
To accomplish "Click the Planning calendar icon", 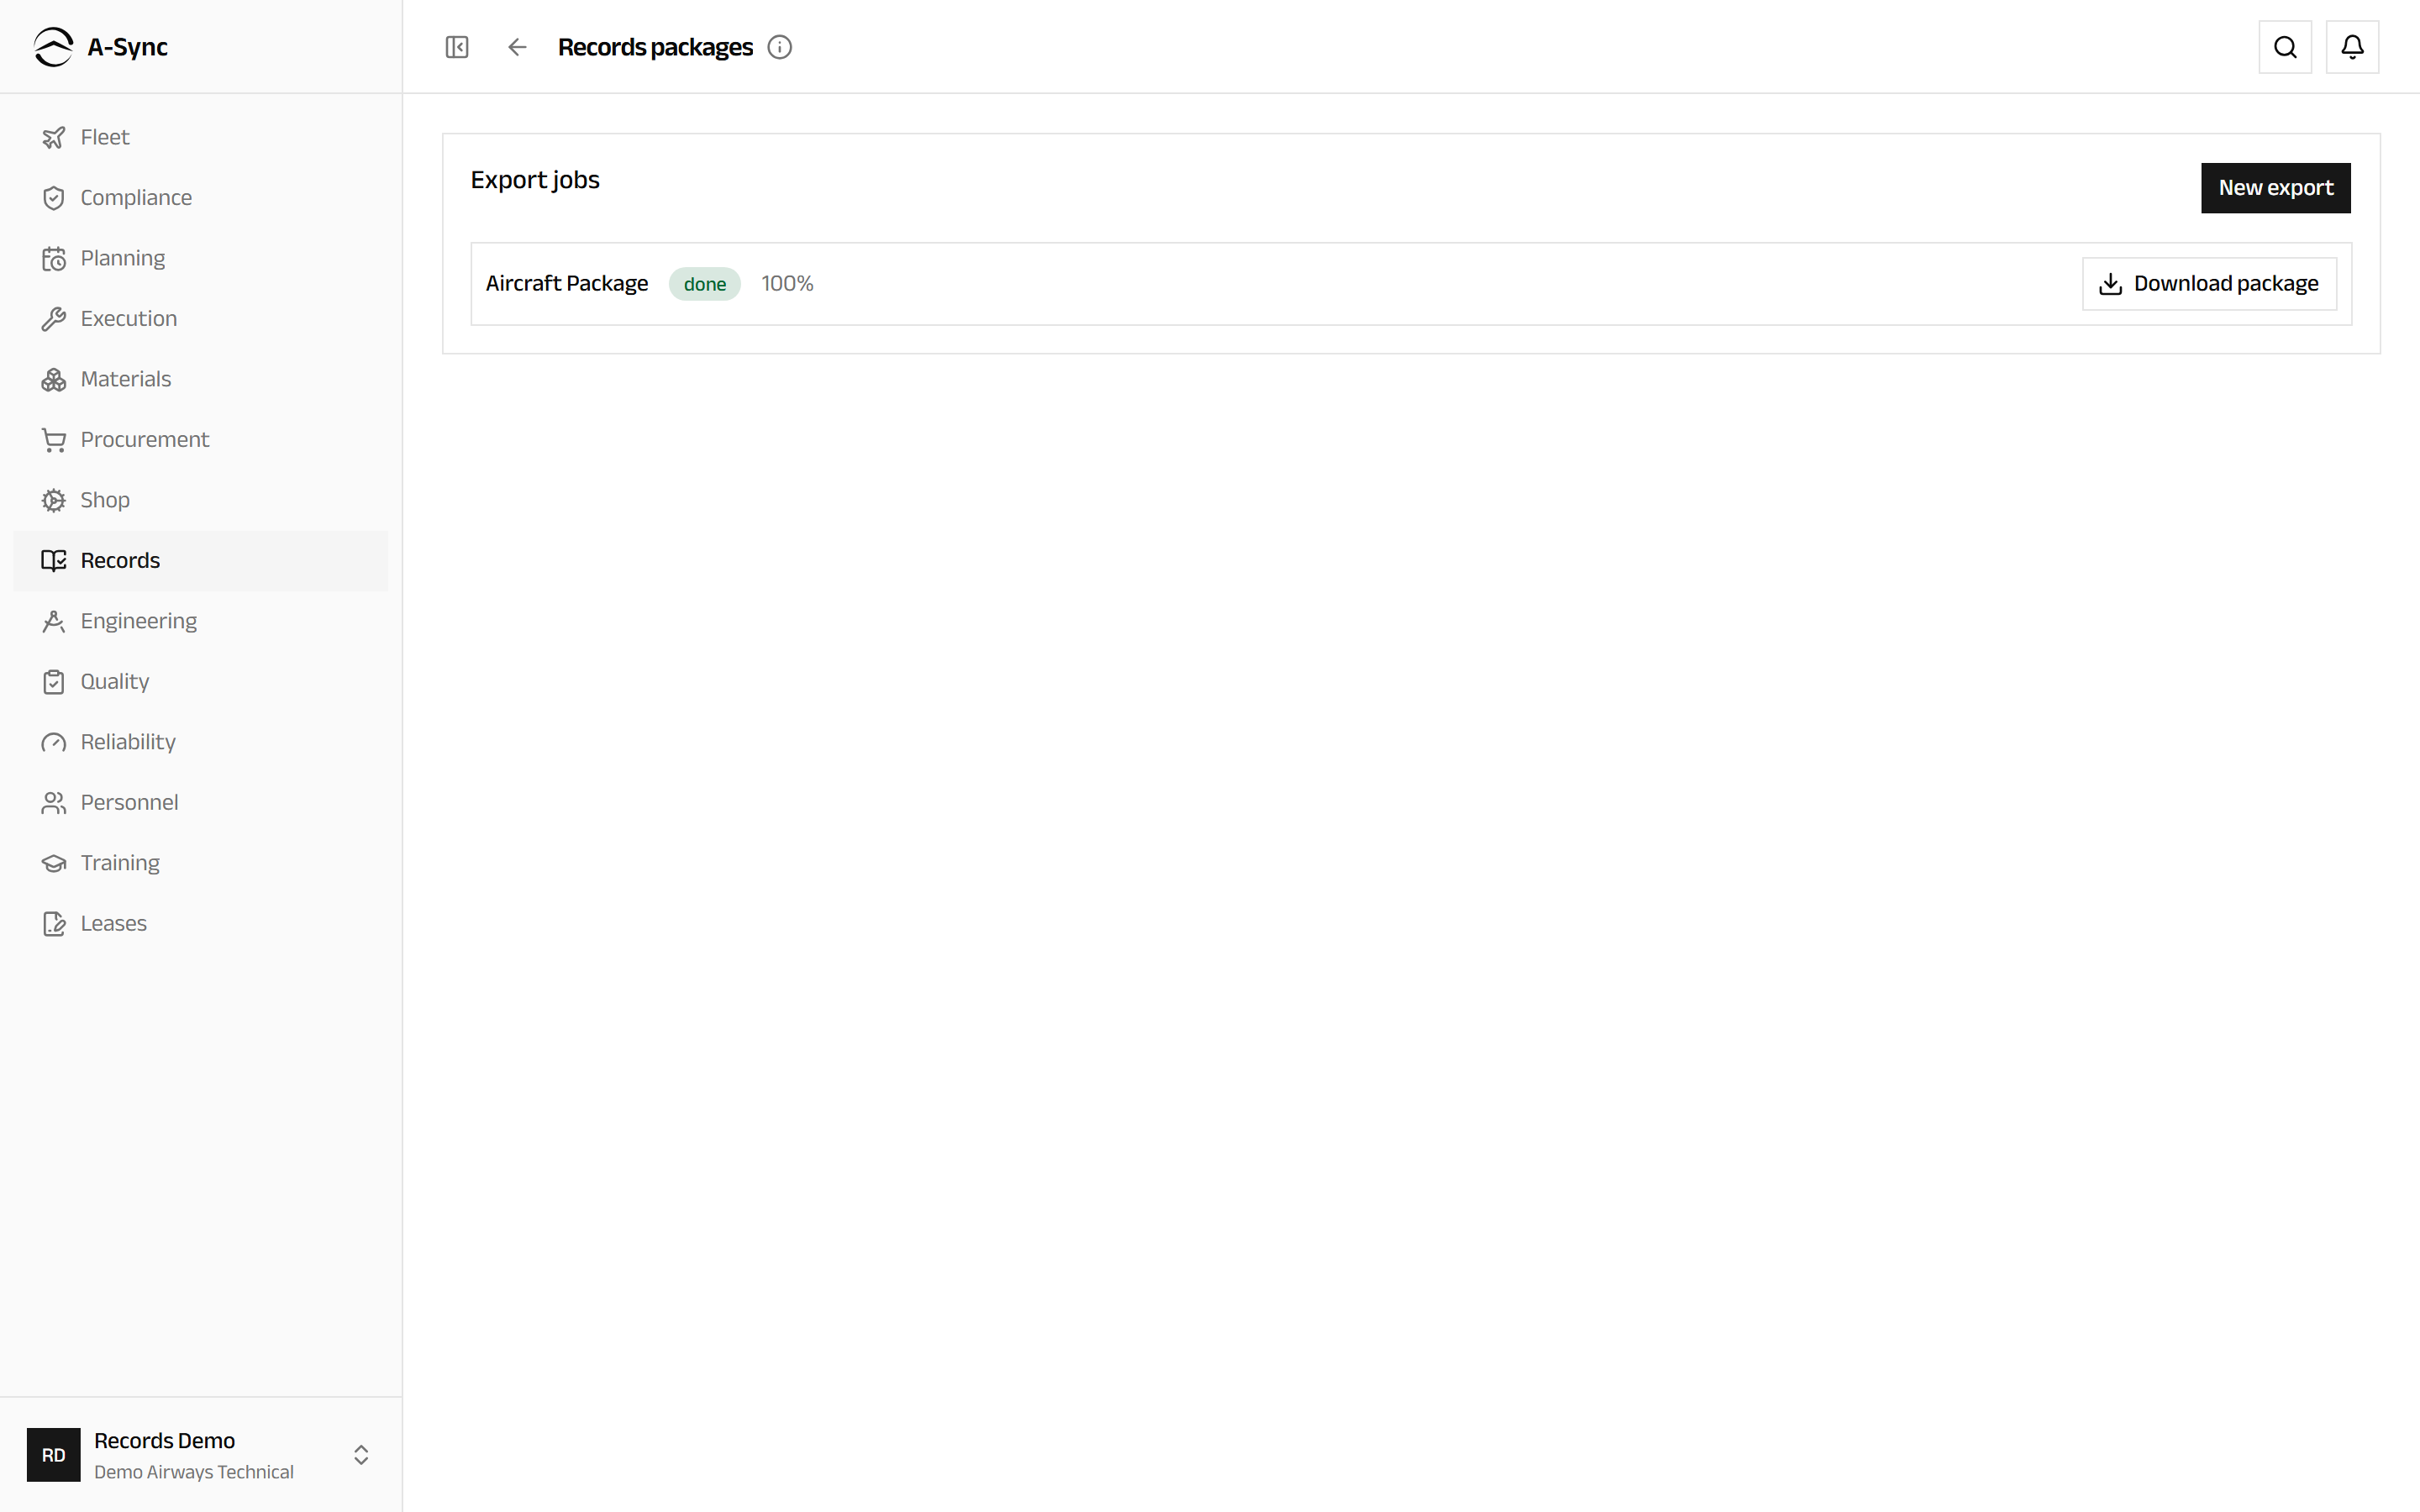I will pos(54,258).
